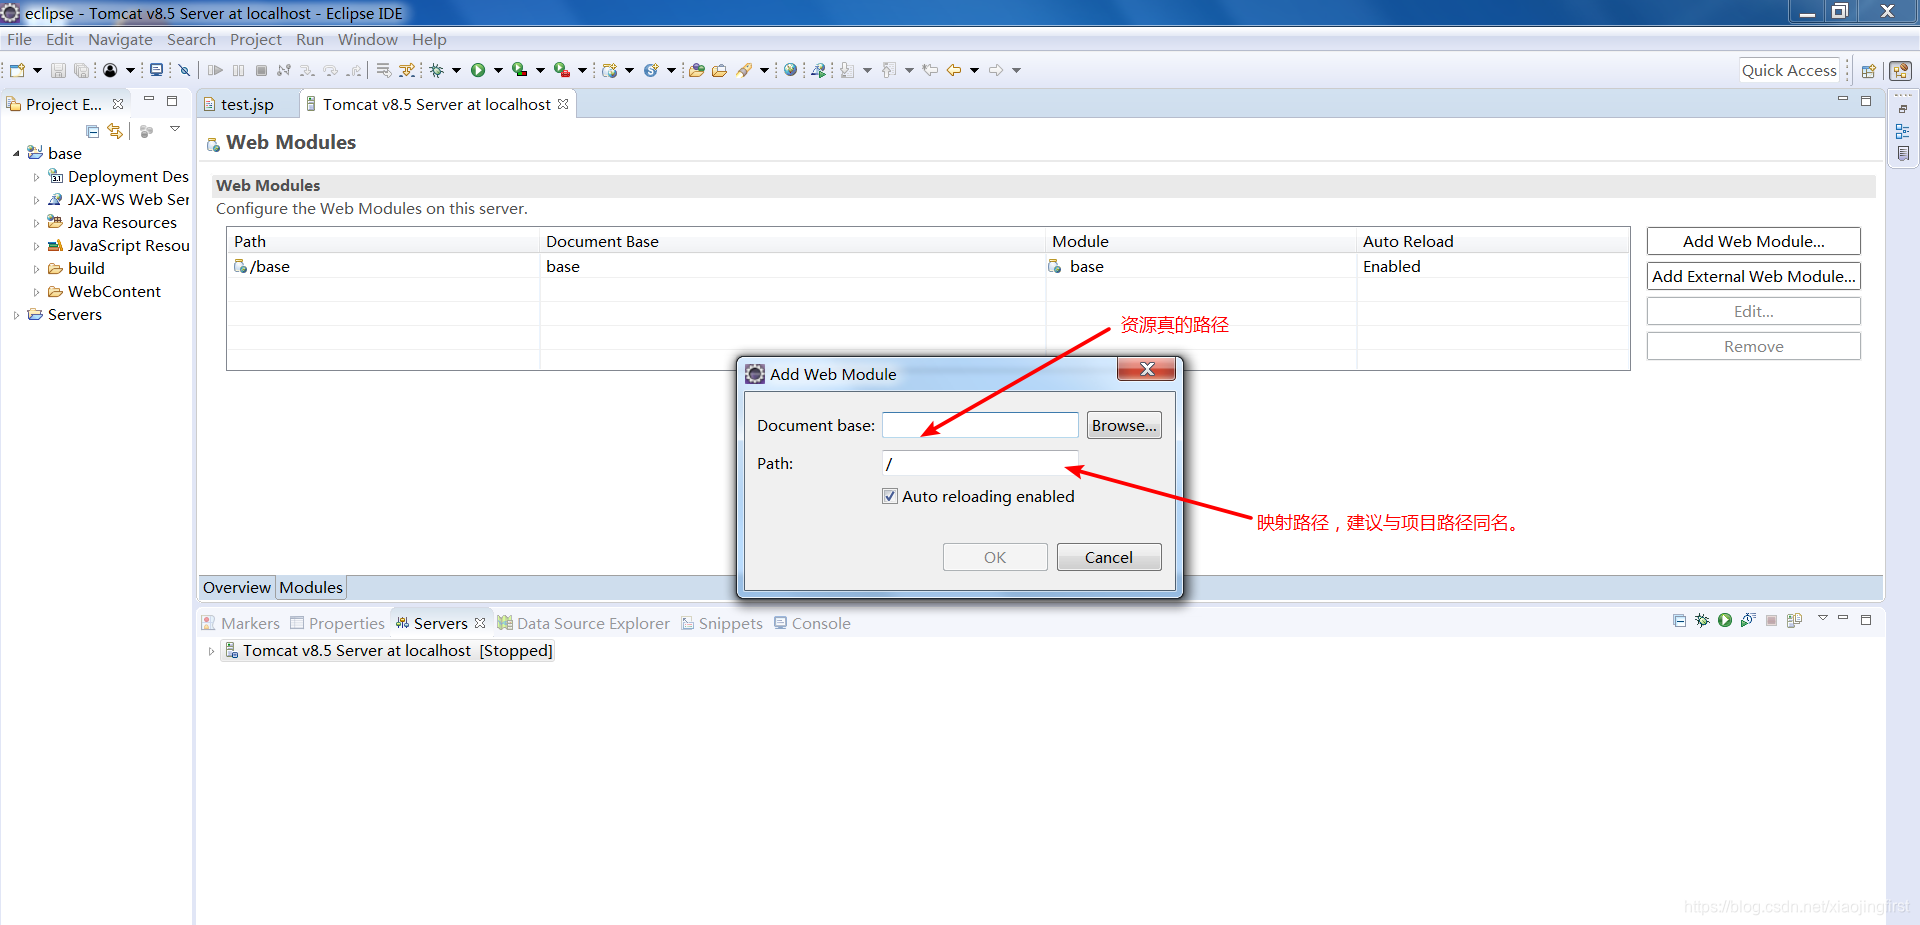Viewport: 1920px width, 925px height.
Task: Toggle Link with Editor in Project Explorer
Action: click(x=115, y=131)
